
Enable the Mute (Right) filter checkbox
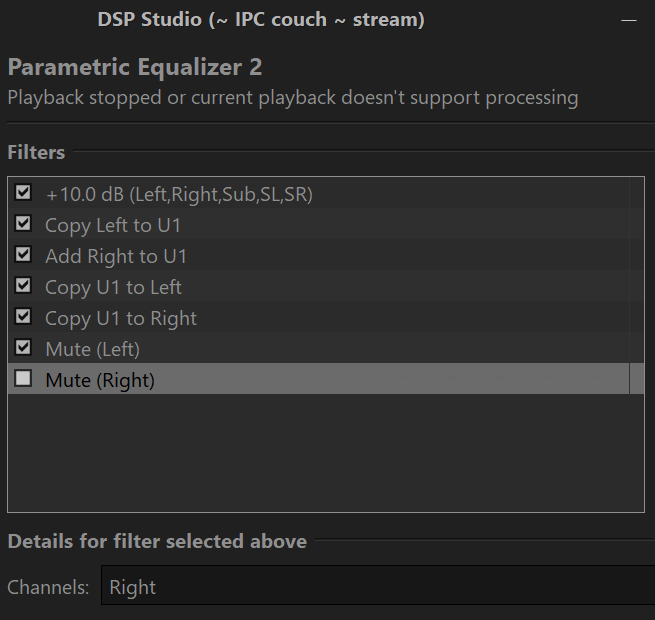[x=23, y=378]
